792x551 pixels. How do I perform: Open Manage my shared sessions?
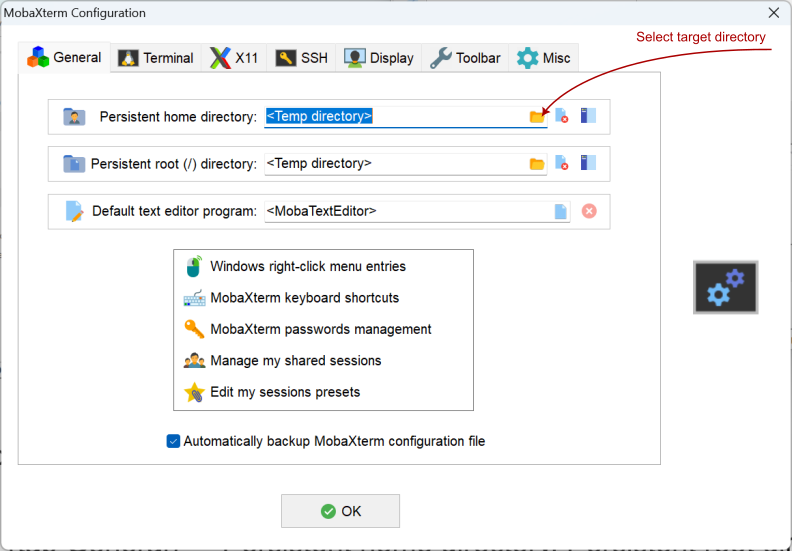point(296,361)
